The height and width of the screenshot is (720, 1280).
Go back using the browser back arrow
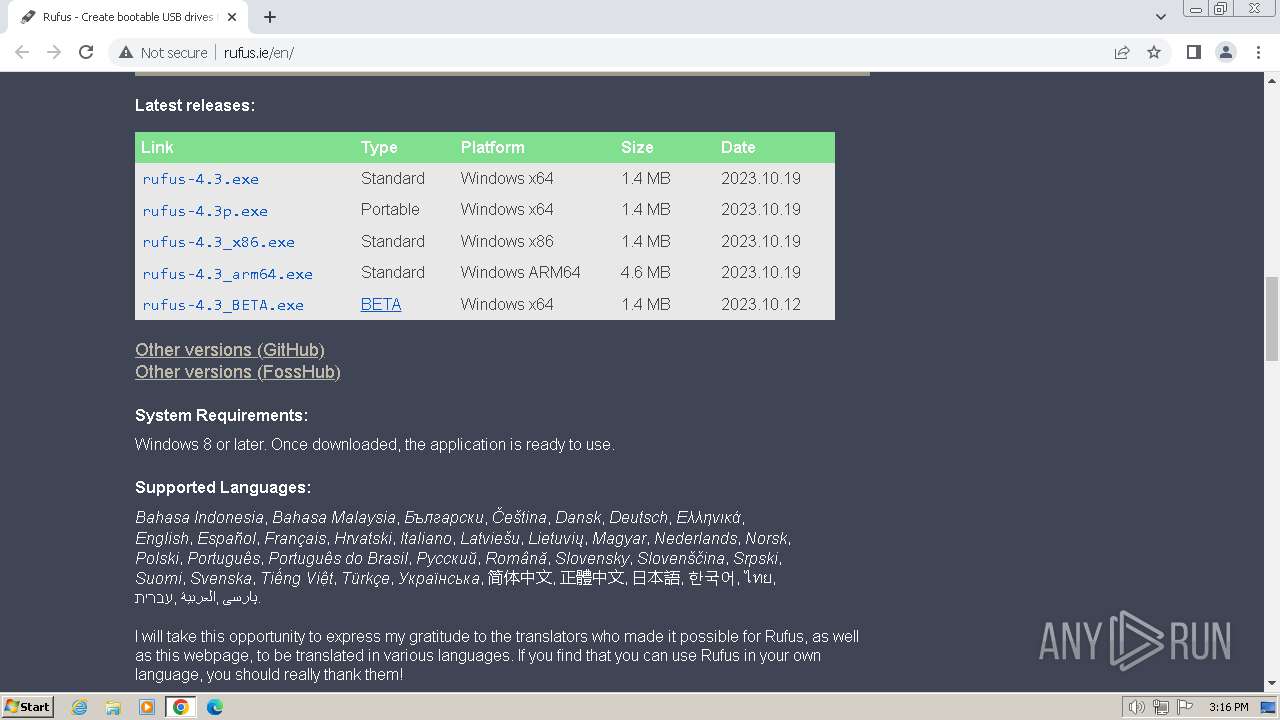point(22,52)
